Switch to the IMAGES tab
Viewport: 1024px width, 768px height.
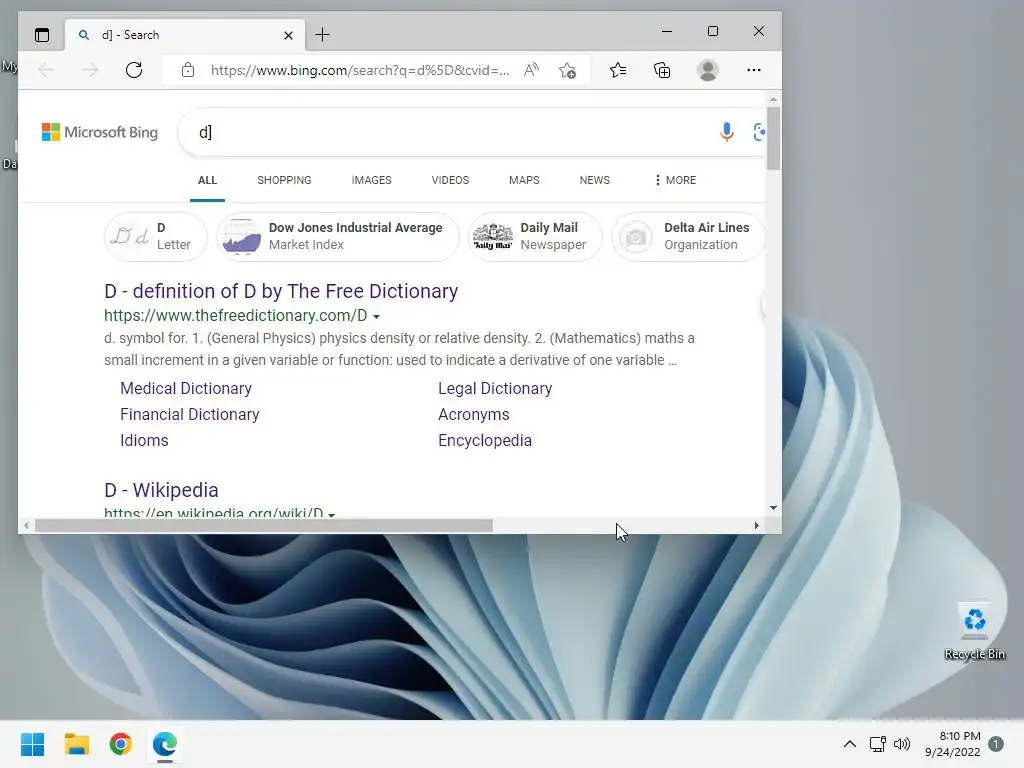(371, 180)
